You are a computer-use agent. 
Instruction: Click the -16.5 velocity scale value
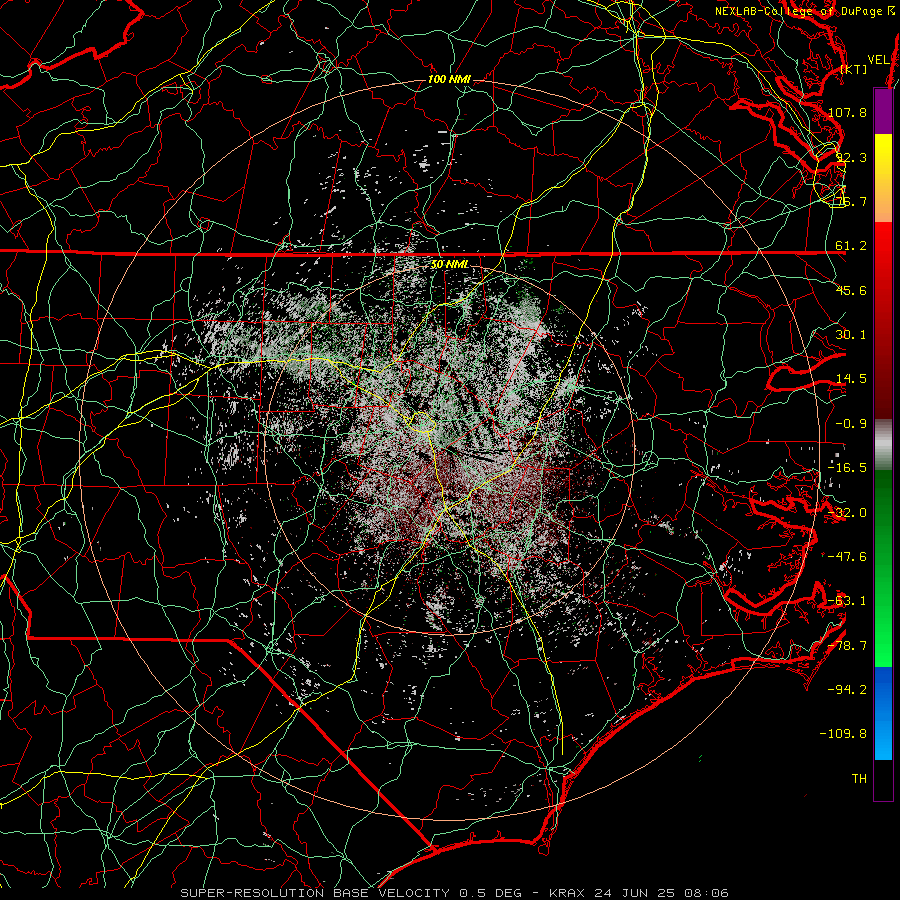pos(847,468)
